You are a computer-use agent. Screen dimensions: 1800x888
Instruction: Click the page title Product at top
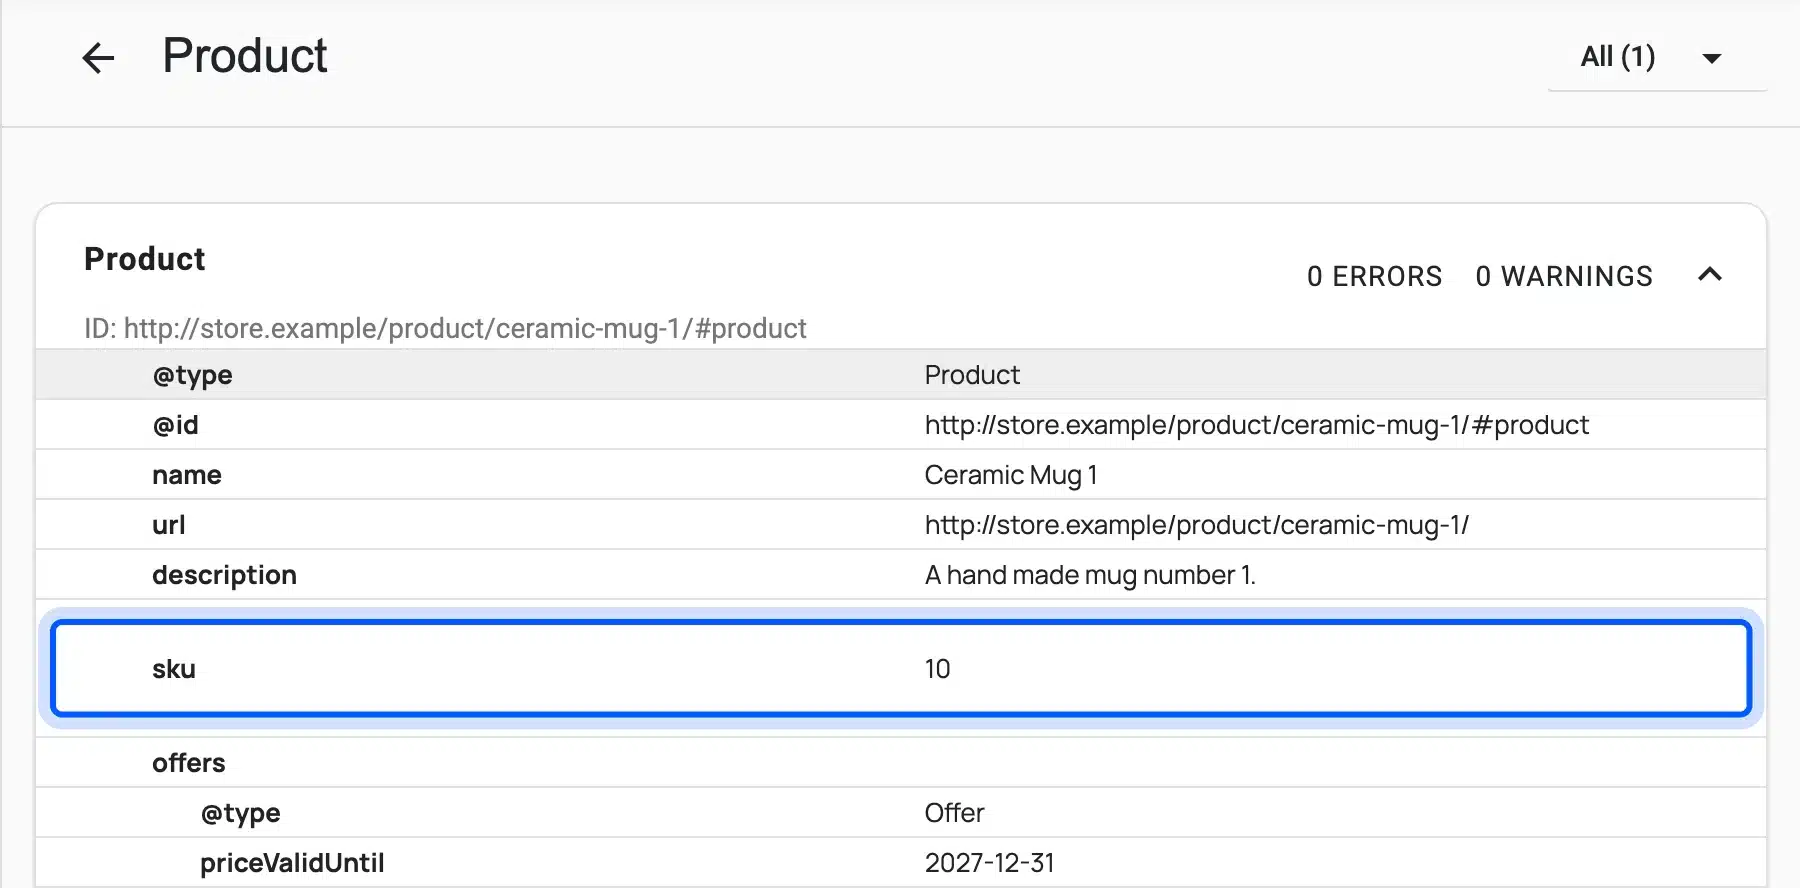(x=245, y=56)
